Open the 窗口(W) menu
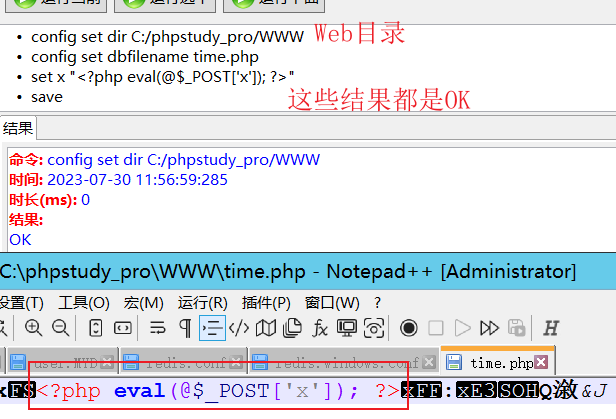 point(332,303)
